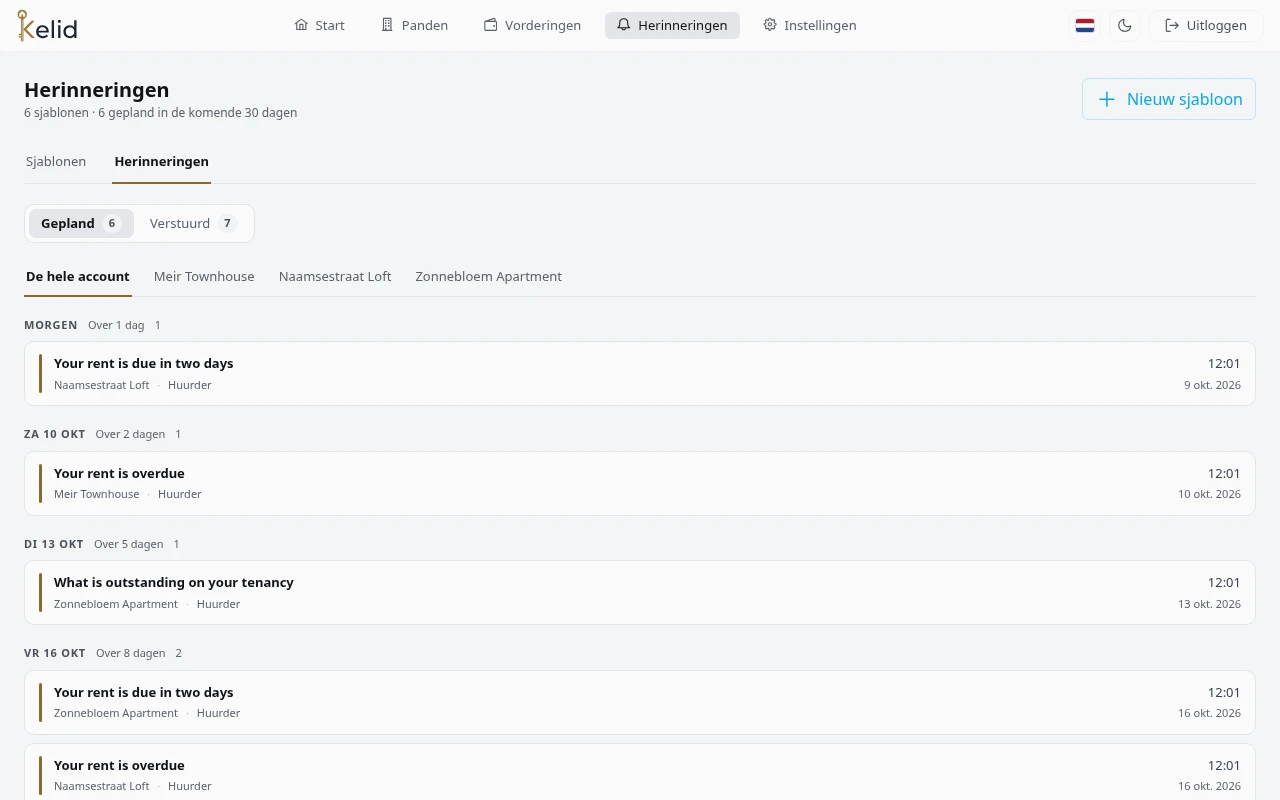
Task: Open the Meir Townhouse rent overdue reminder
Action: pyautogui.click(x=640, y=483)
